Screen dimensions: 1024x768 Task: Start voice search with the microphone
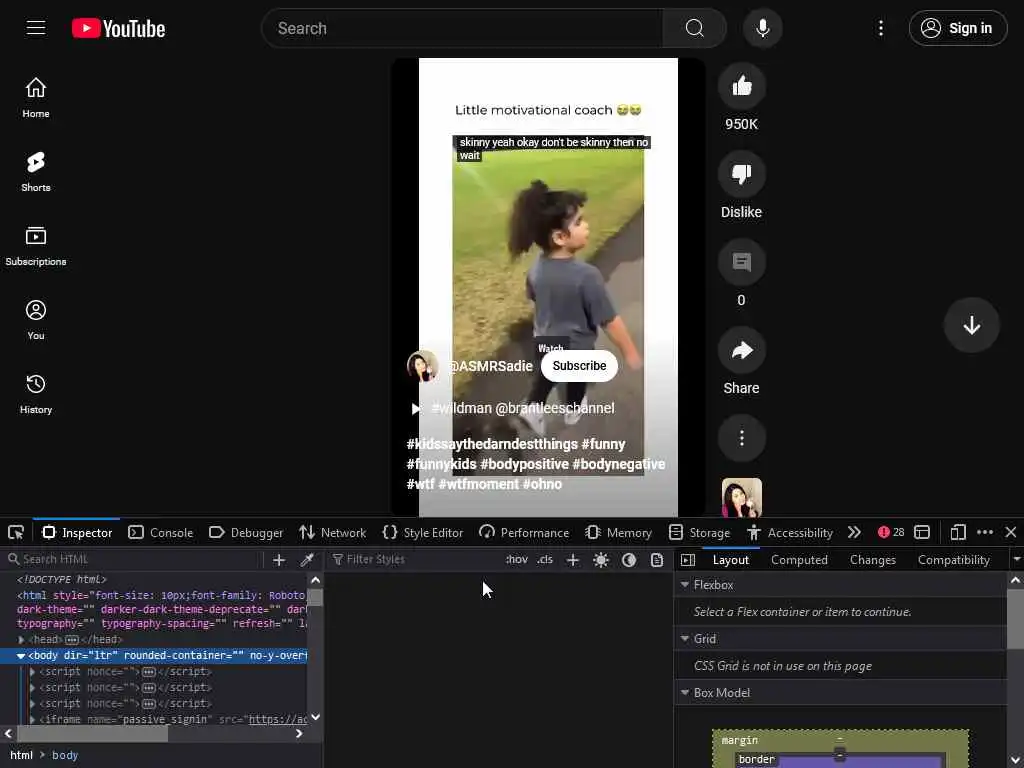(762, 28)
